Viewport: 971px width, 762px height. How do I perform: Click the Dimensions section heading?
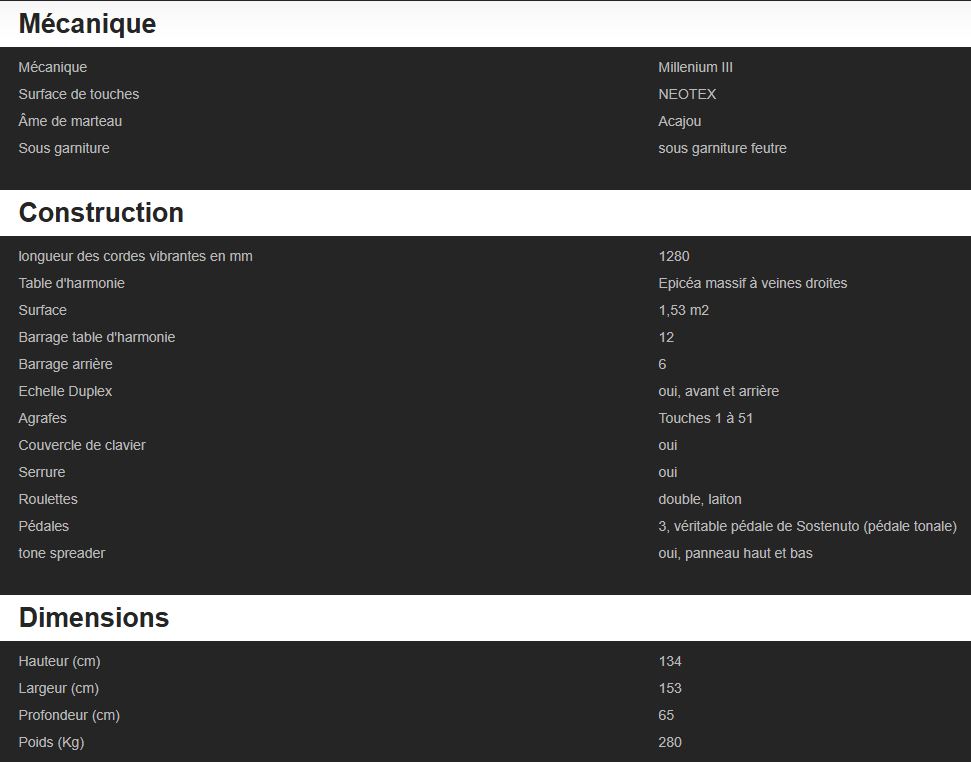(94, 618)
